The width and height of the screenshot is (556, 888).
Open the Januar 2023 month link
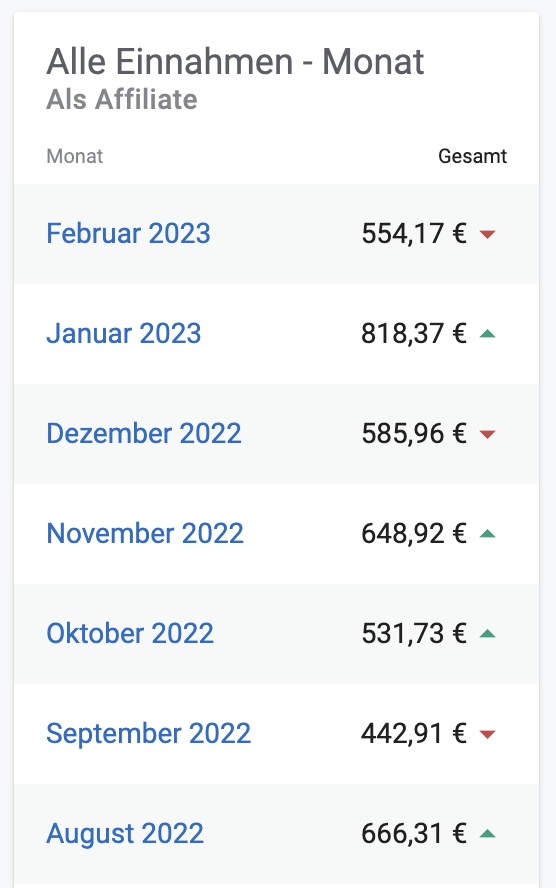pos(124,333)
